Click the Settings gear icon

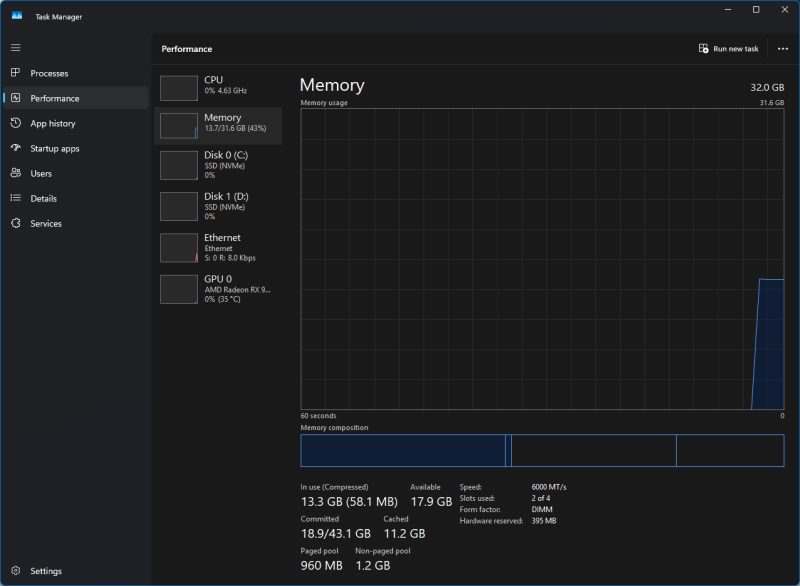(16, 570)
